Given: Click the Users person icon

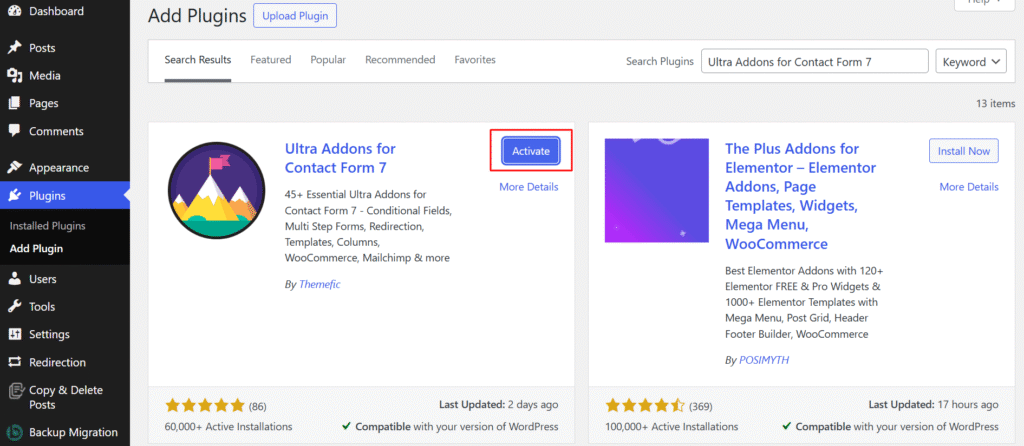Looking at the screenshot, I should pos(14,279).
